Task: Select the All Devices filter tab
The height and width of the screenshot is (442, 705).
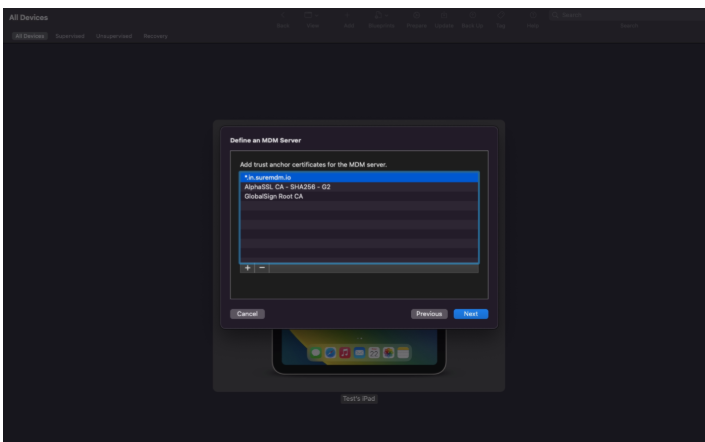Action: click(x=30, y=36)
